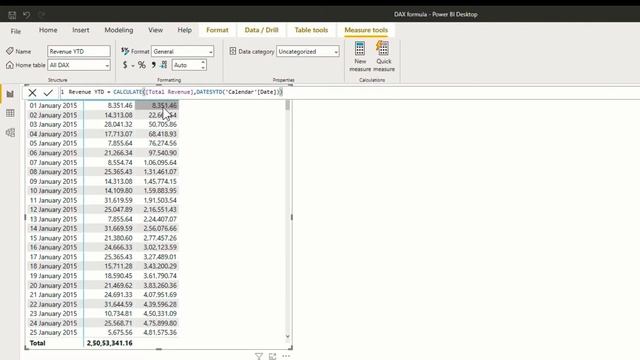Click the visual filter funnel icon

click(259, 356)
